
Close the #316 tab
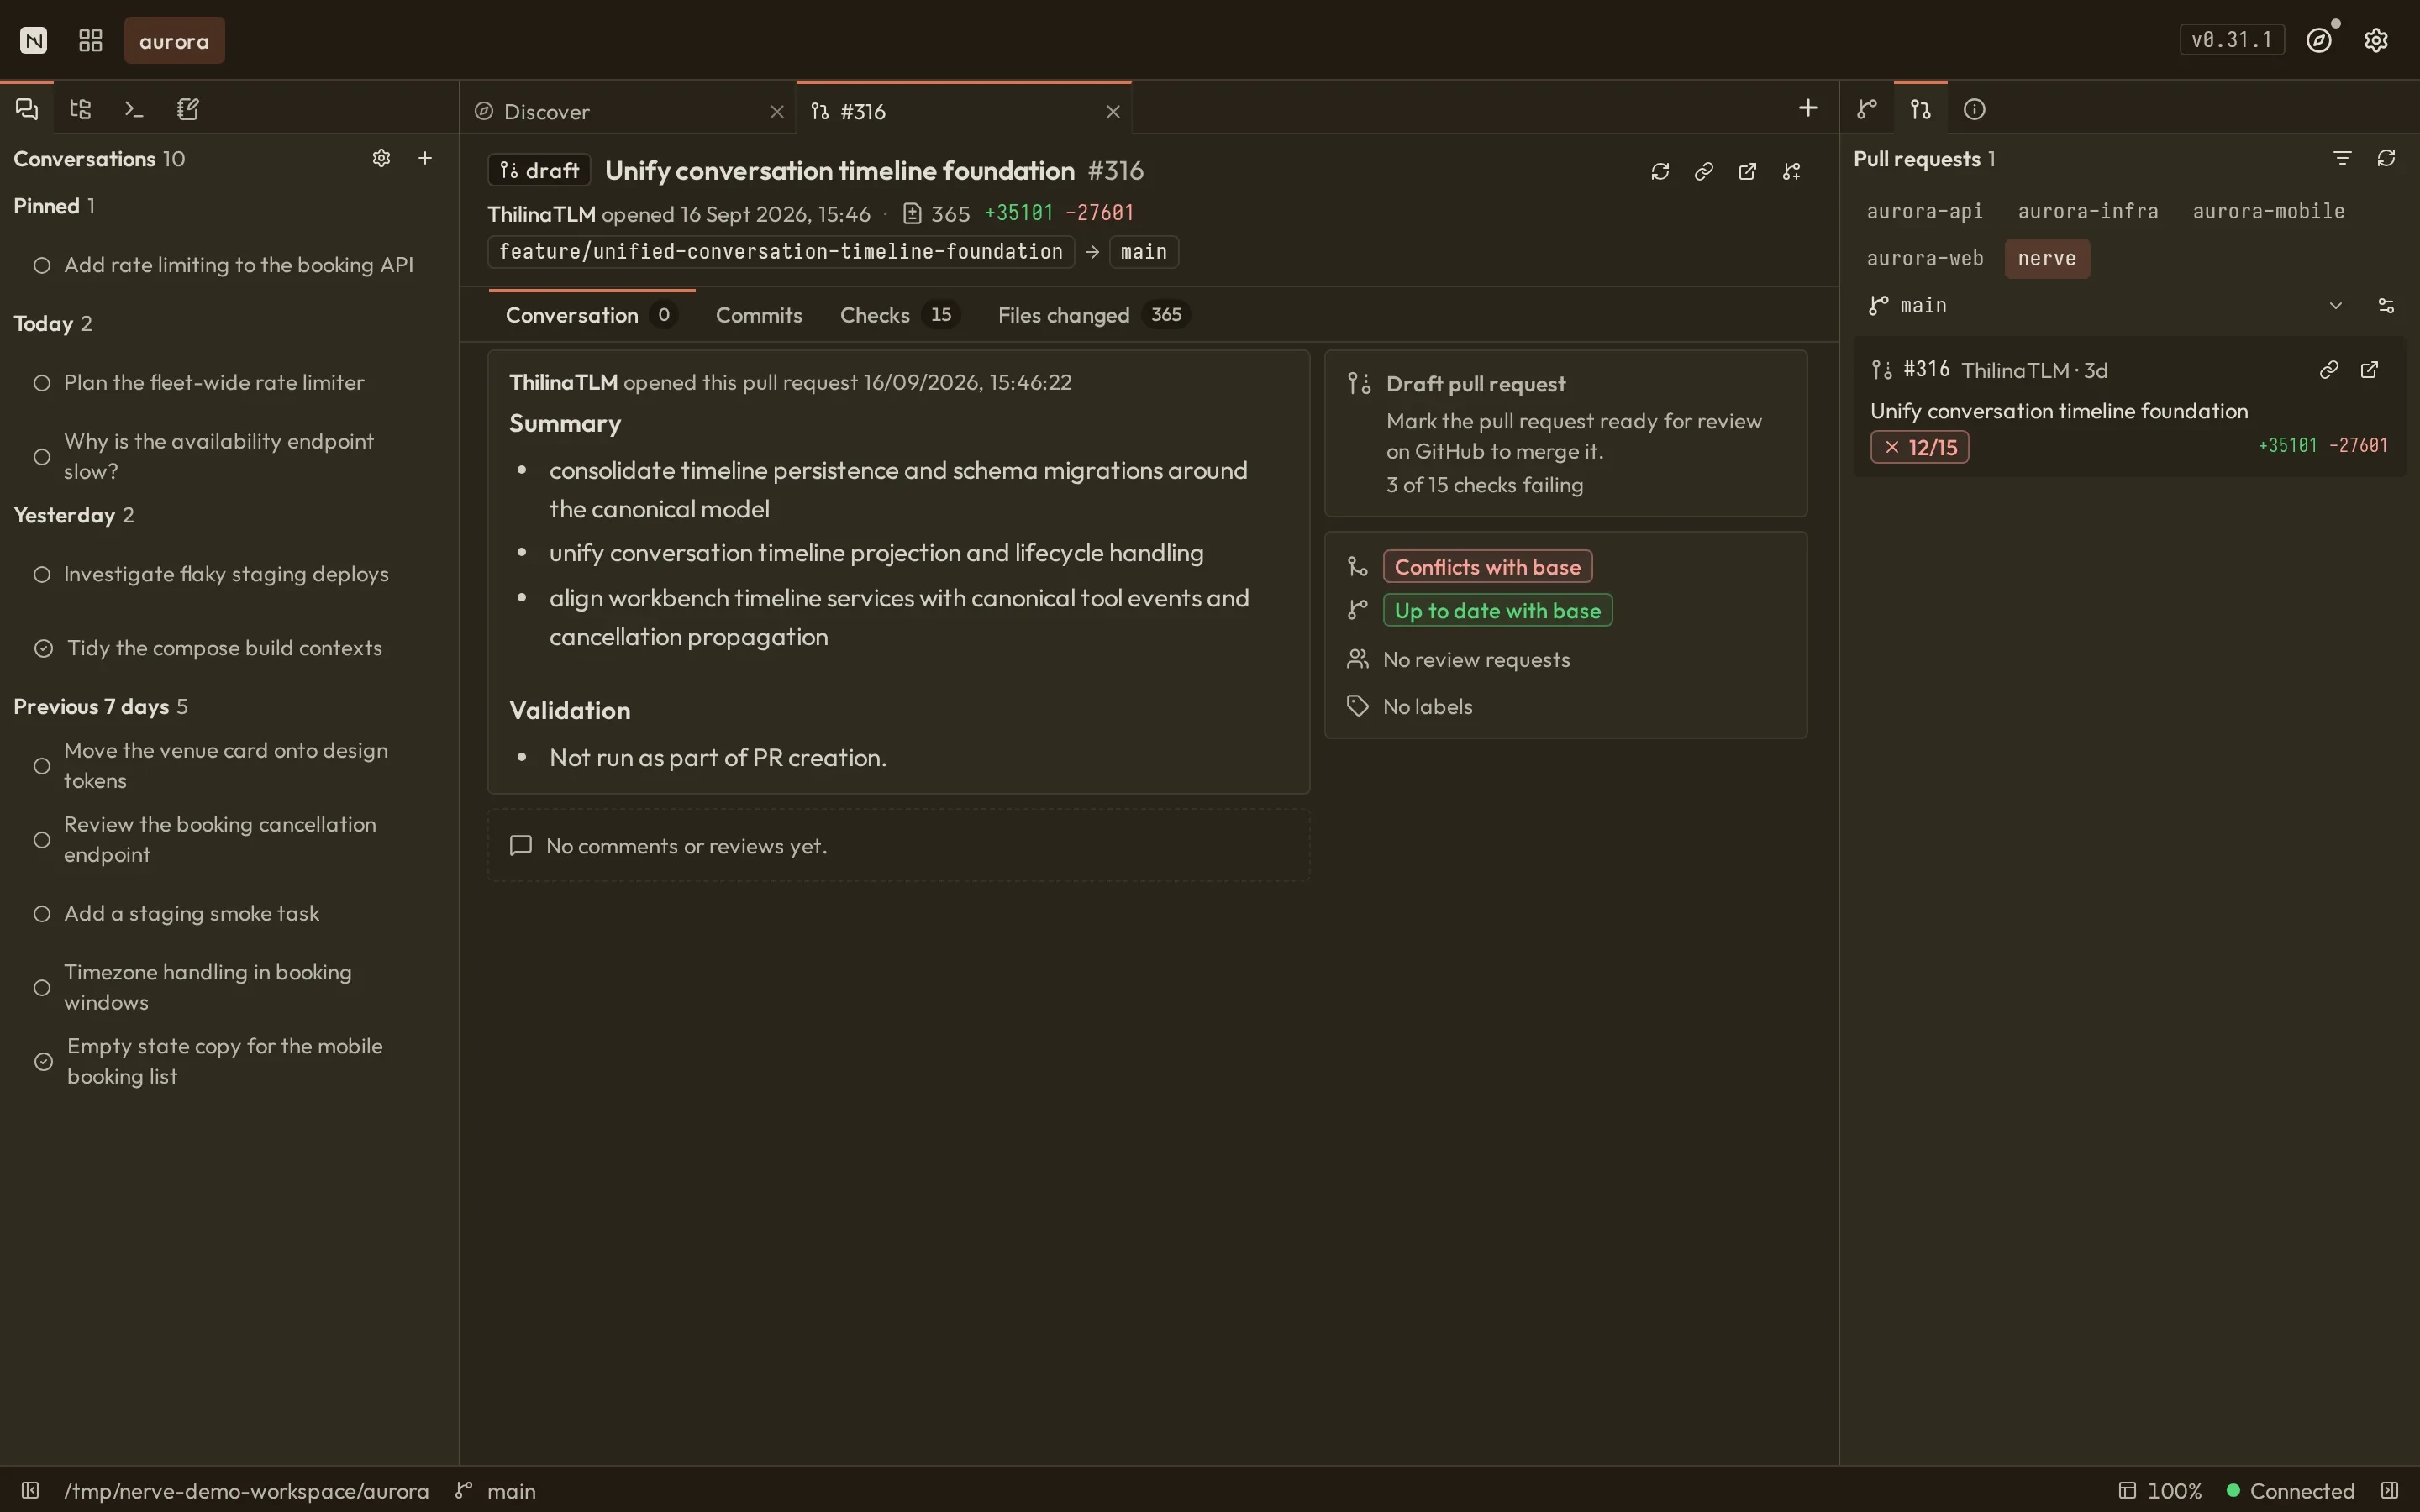tap(1113, 112)
